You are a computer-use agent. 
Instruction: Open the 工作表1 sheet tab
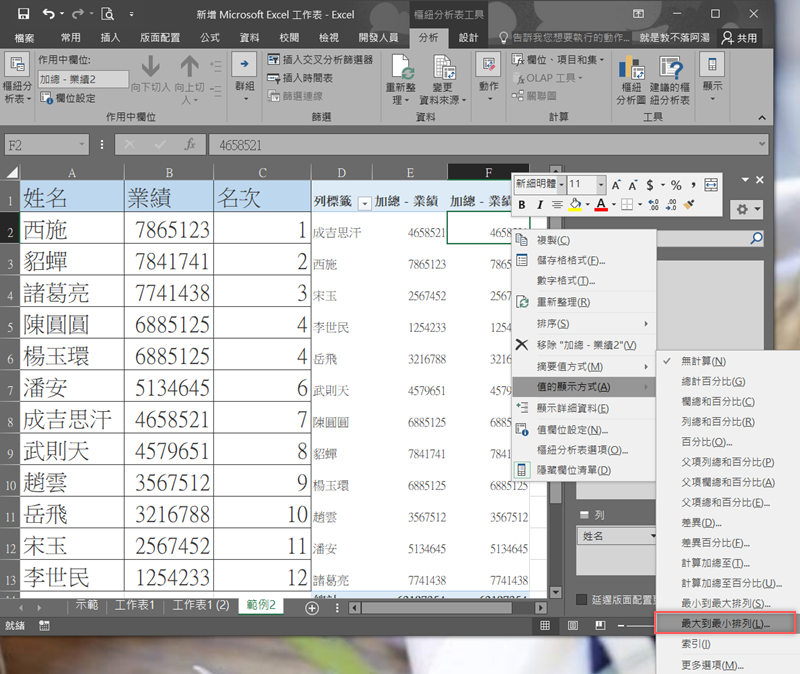[x=134, y=605]
